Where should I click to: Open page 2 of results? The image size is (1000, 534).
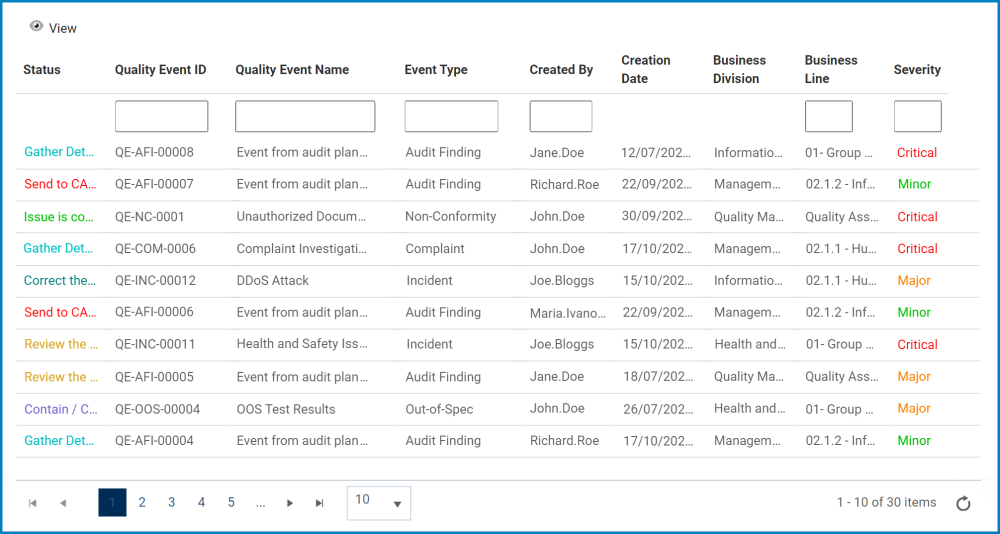(142, 503)
